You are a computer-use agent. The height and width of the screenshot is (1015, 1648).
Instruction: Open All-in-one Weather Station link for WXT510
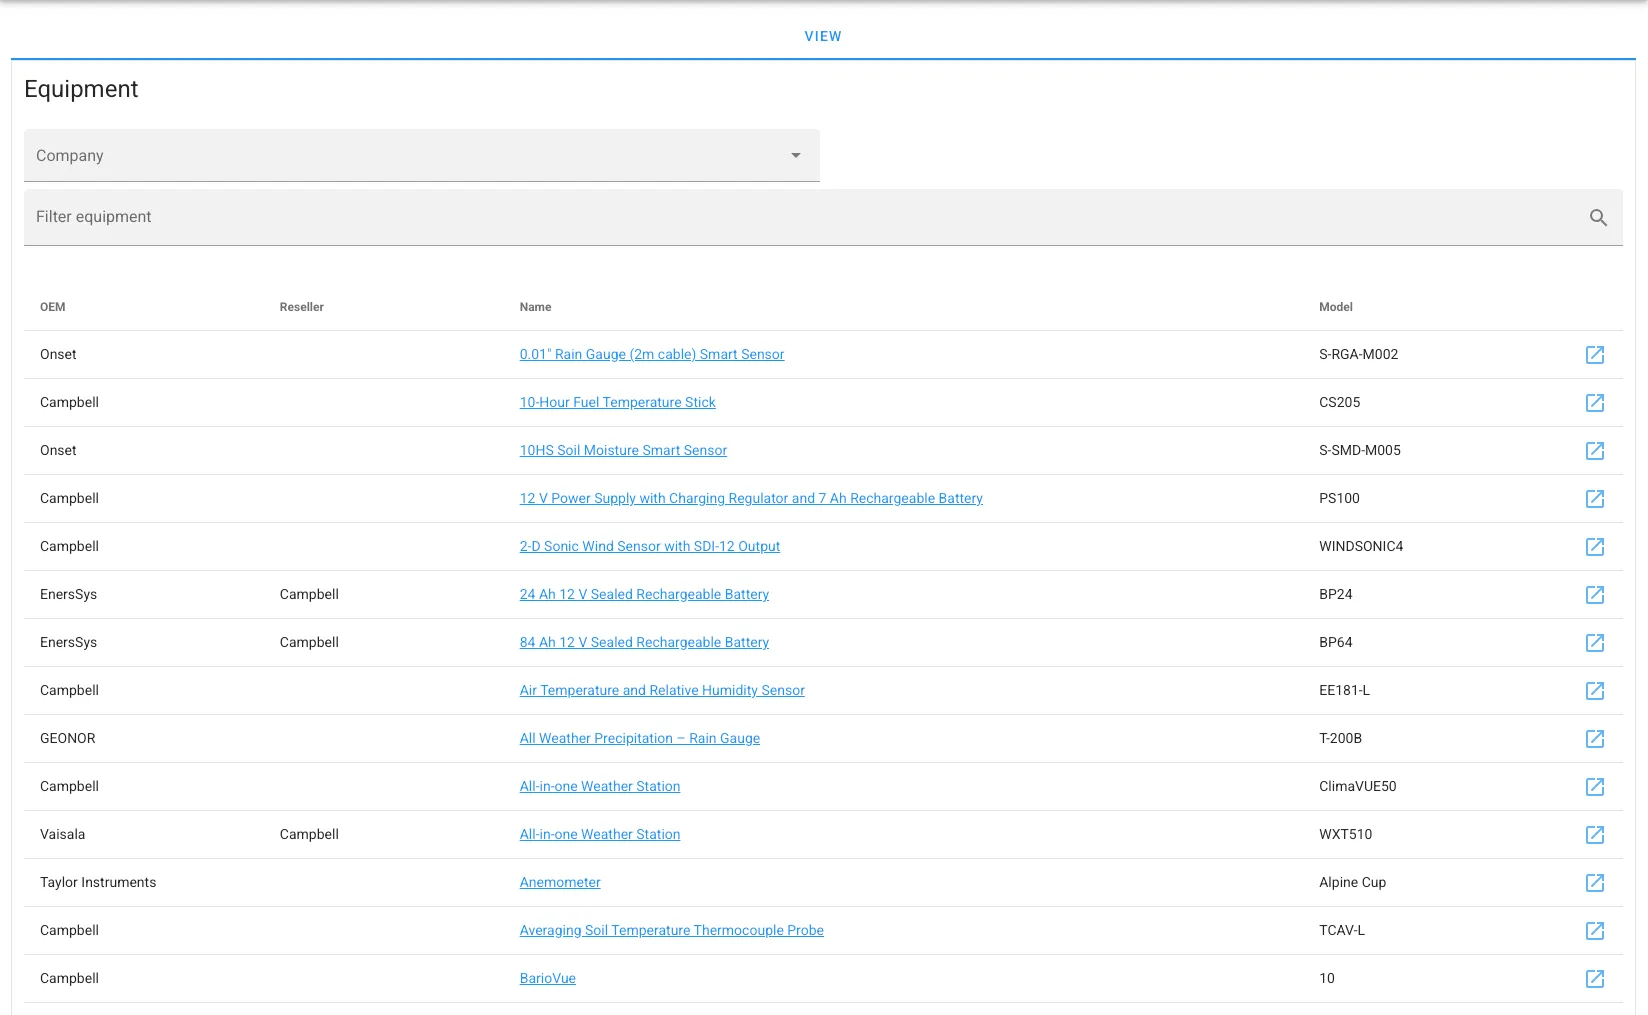[600, 834]
